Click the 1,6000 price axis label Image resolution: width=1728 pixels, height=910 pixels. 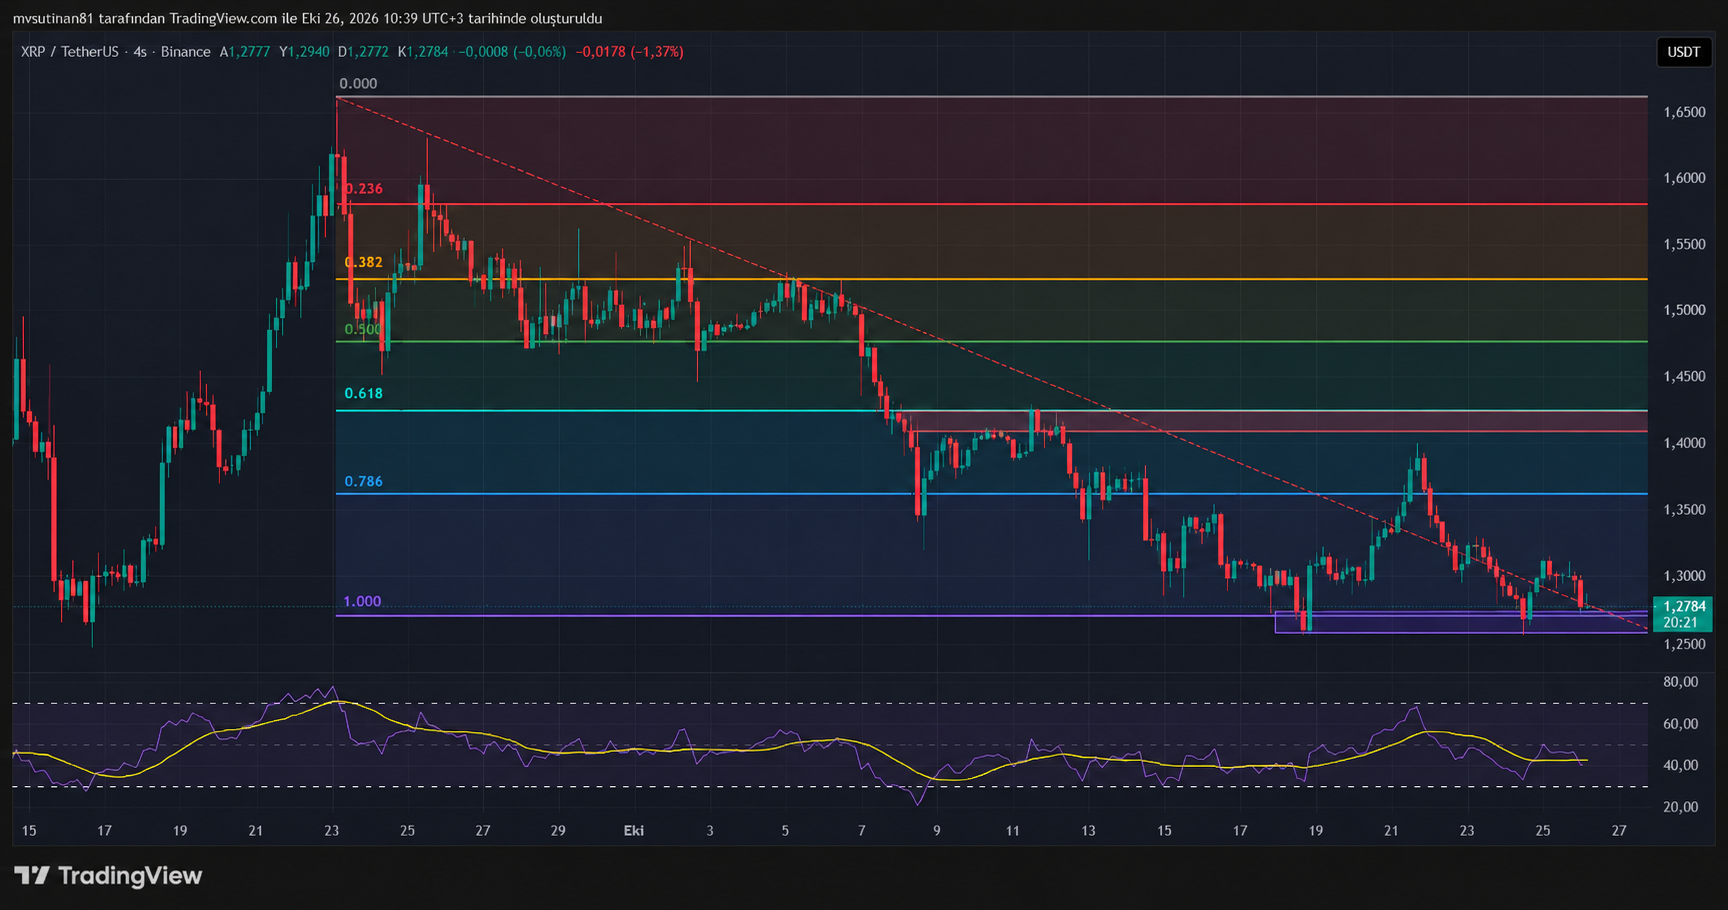[x=1684, y=179]
